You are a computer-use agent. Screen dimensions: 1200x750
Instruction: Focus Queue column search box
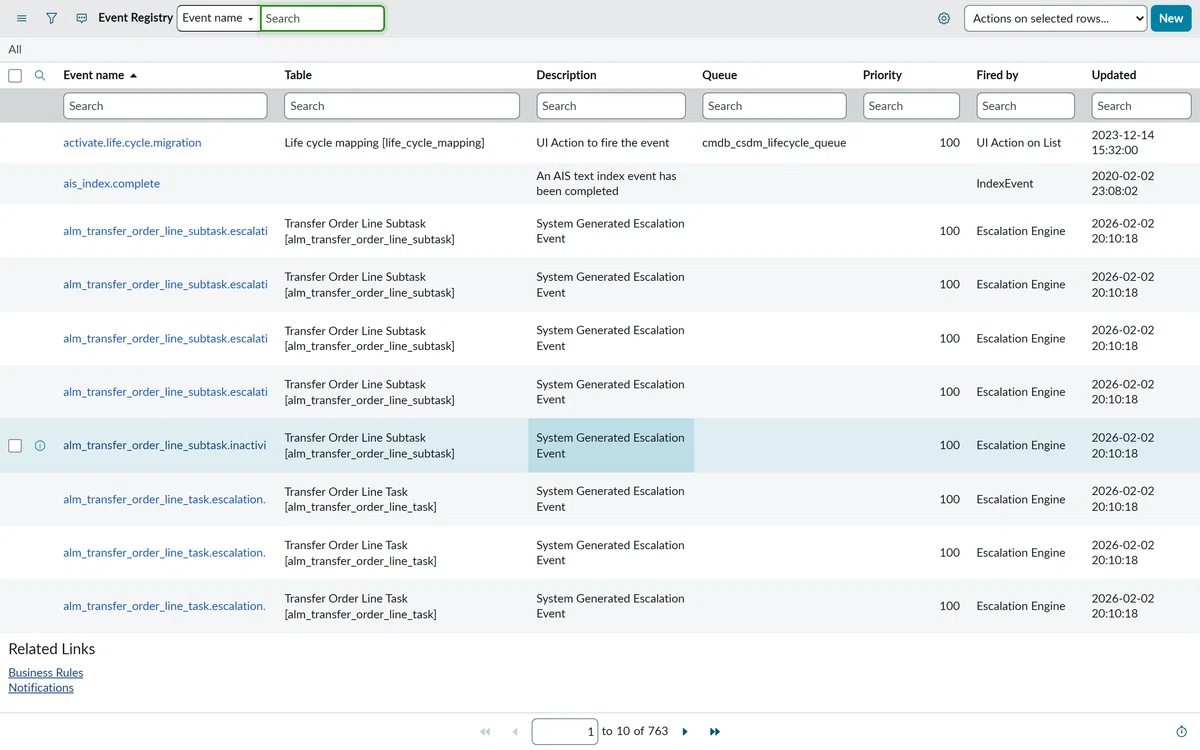pos(774,106)
